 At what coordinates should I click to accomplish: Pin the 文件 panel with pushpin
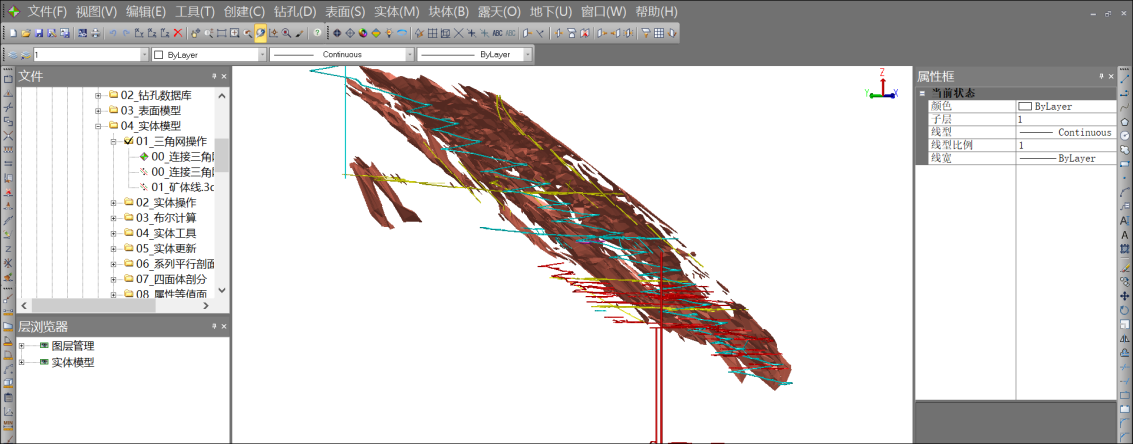213,76
